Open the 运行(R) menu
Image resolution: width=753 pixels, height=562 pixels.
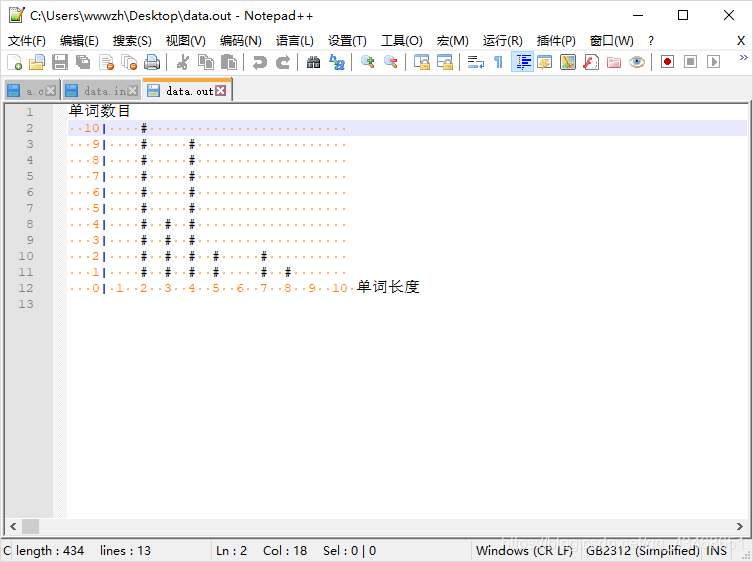click(502, 41)
